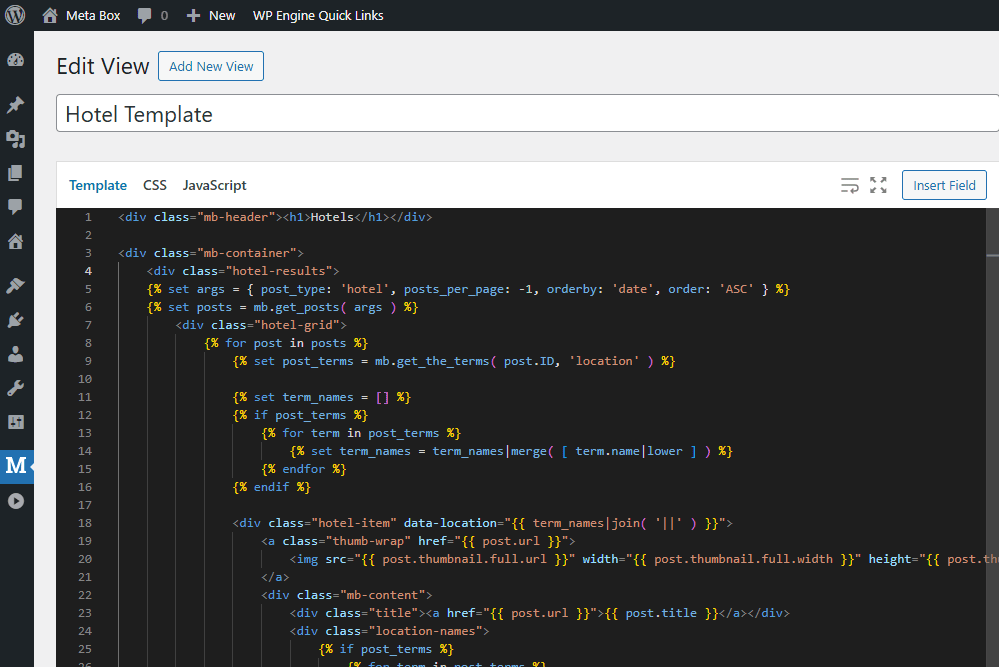Open the Dashboard gauge icon
The height and width of the screenshot is (667, 999).
pyautogui.click(x=16, y=59)
